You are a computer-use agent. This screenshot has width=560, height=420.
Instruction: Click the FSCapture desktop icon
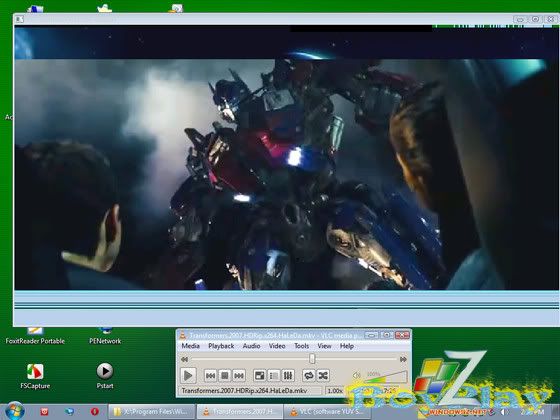35,376
